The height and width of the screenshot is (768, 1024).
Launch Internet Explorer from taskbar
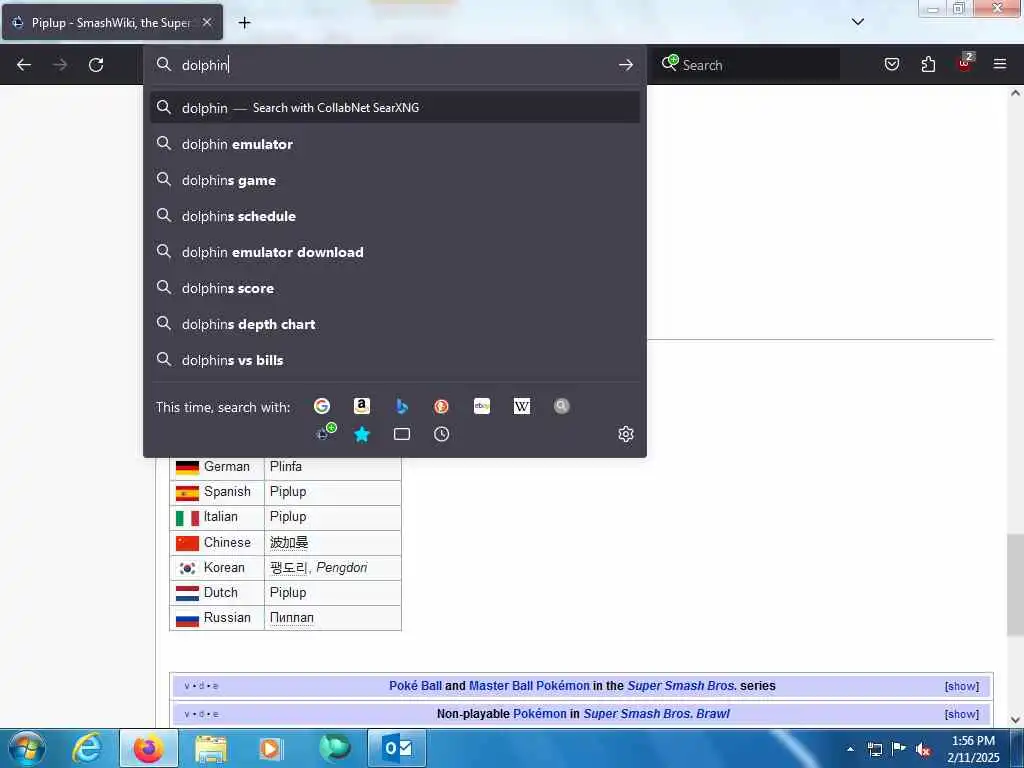click(86, 748)
